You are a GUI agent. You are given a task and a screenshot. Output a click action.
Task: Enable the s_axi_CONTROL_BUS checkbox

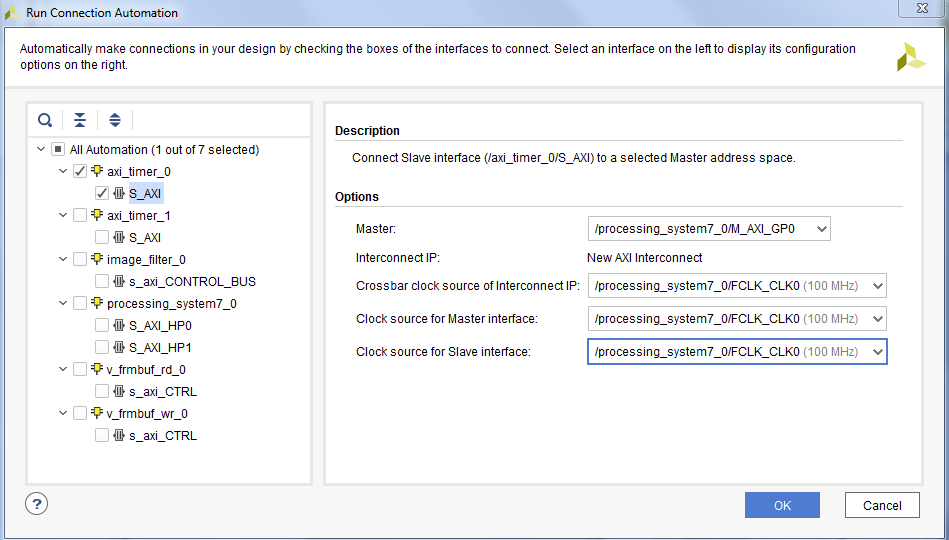(x=102, y=282)
